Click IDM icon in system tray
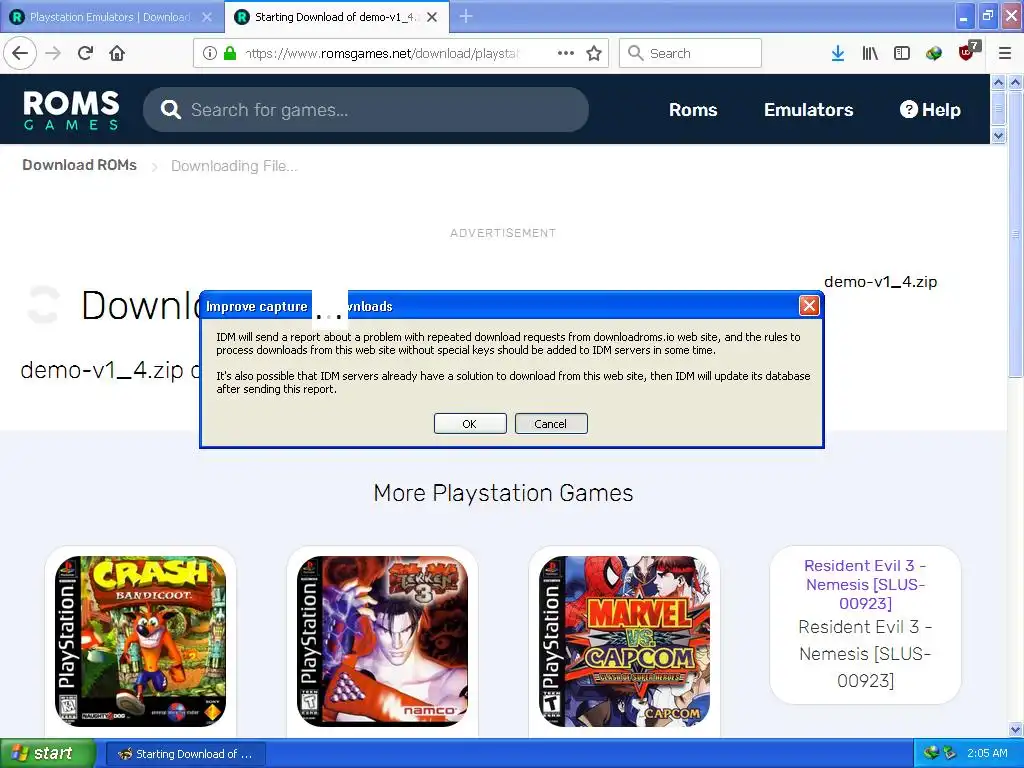This screenshot has height=768, width=1024. tap(931, 753)
